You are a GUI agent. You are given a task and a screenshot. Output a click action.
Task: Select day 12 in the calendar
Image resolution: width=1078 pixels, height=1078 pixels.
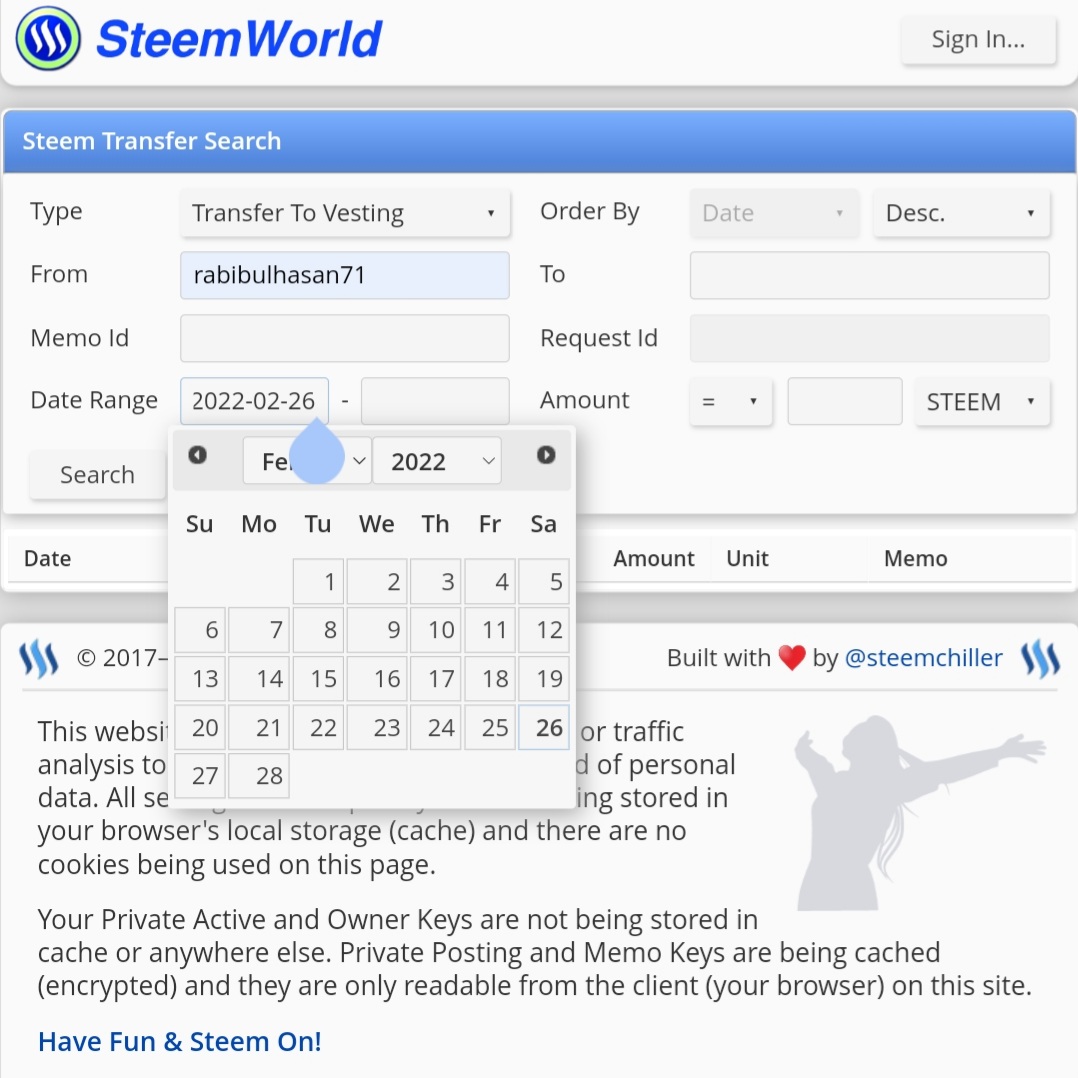[x=544, y=630]
